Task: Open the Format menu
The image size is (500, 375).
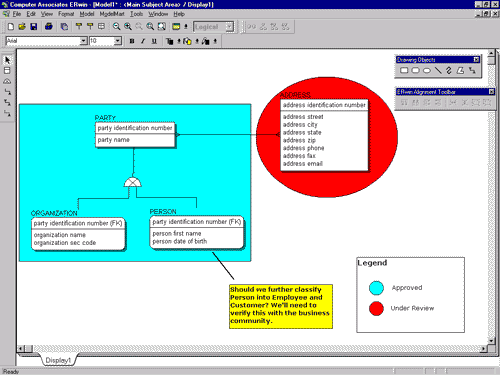Action: [66, 14]
